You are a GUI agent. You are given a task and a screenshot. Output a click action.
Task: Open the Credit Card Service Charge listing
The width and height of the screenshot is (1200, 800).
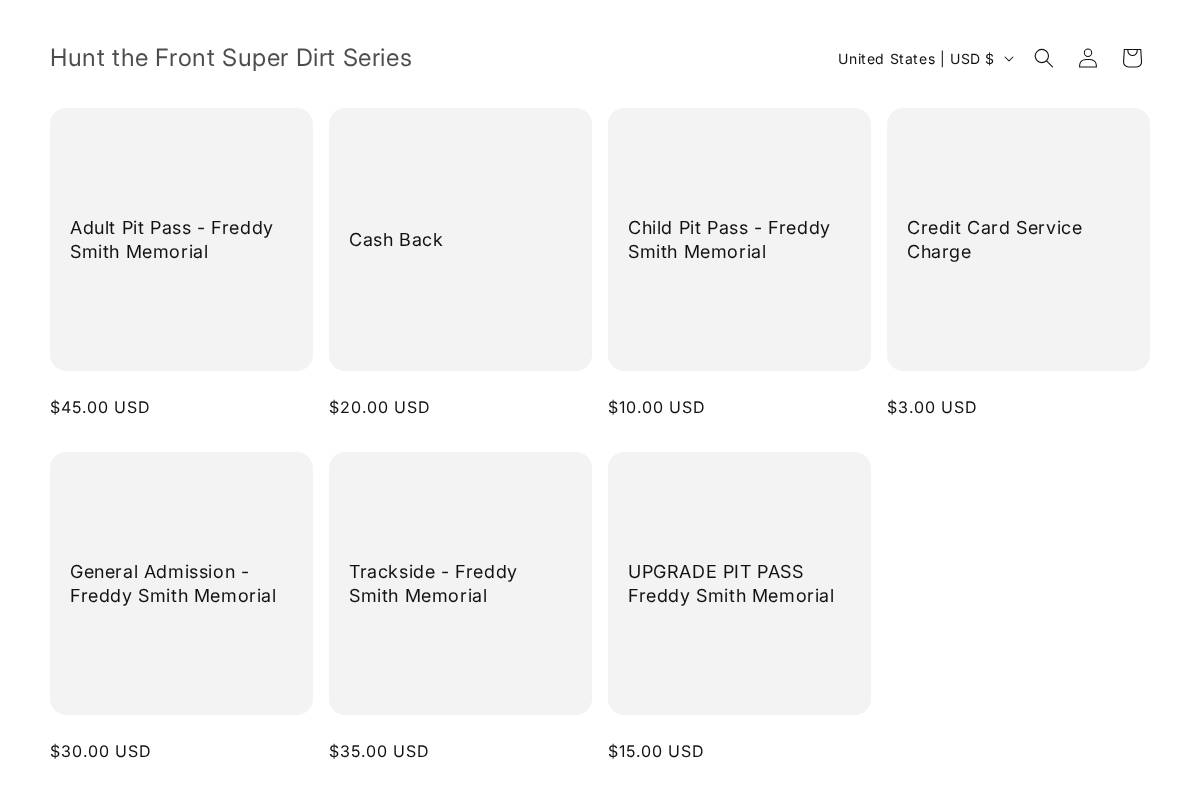click(994, 239)
